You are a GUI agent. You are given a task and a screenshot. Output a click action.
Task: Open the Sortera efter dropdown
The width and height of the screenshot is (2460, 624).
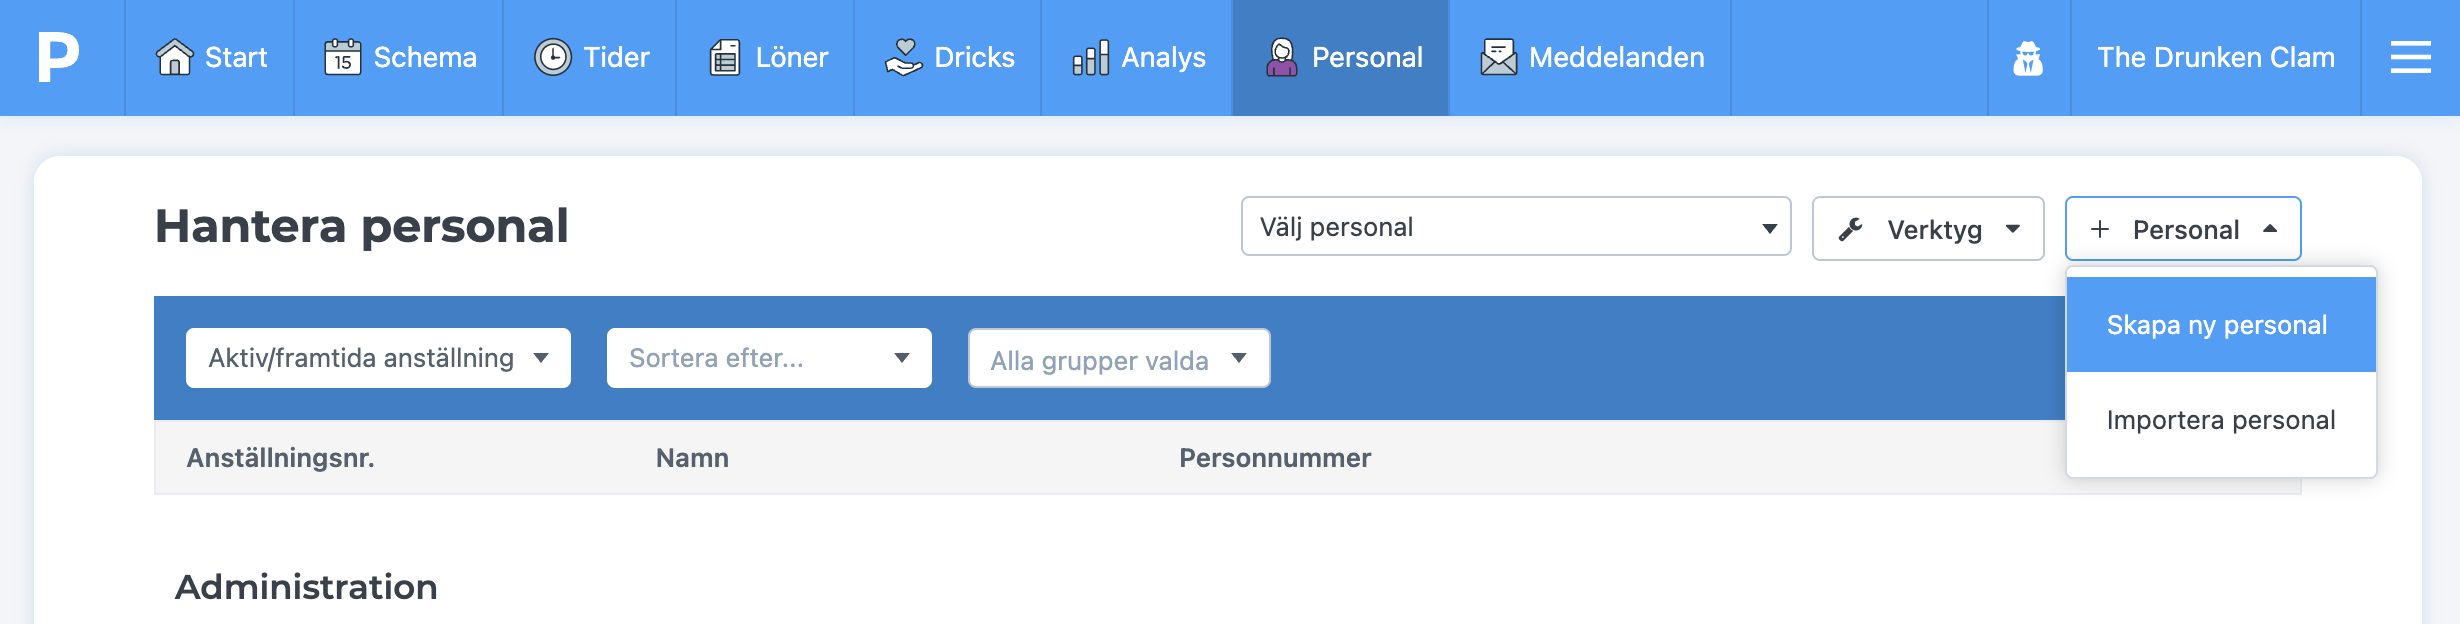point(769,358)
